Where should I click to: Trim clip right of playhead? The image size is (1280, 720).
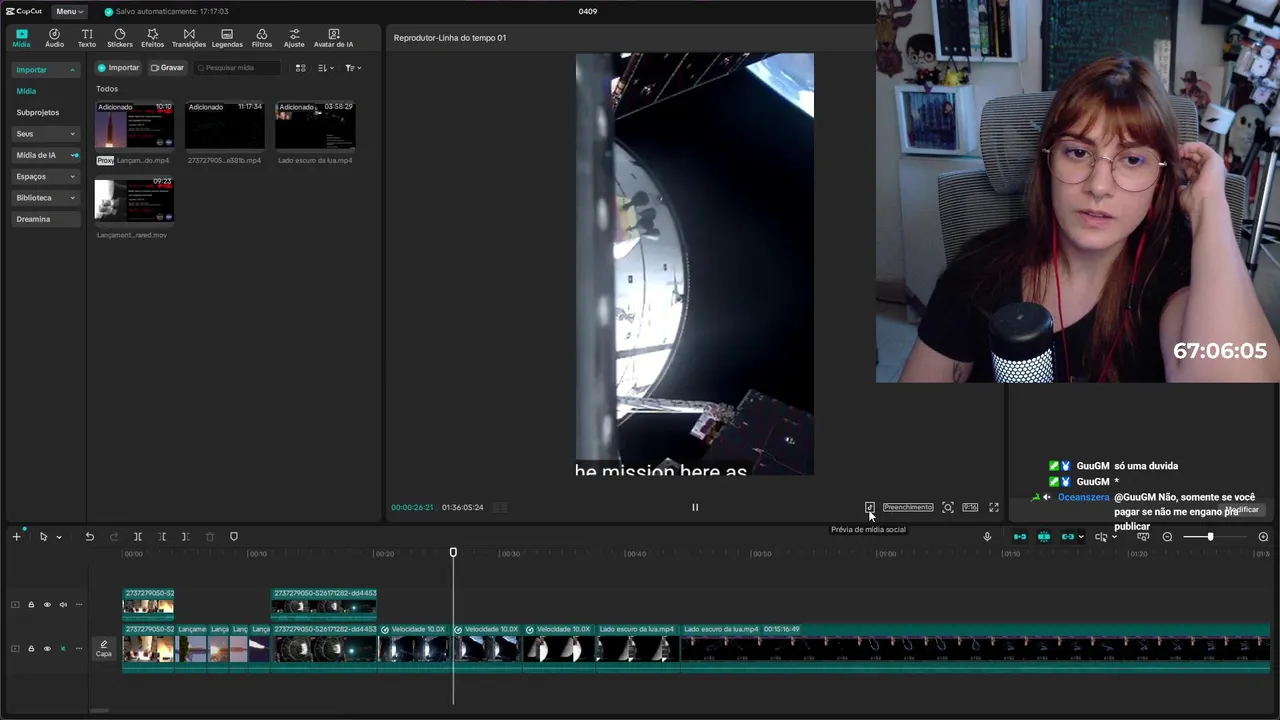(x=185, y=537)
